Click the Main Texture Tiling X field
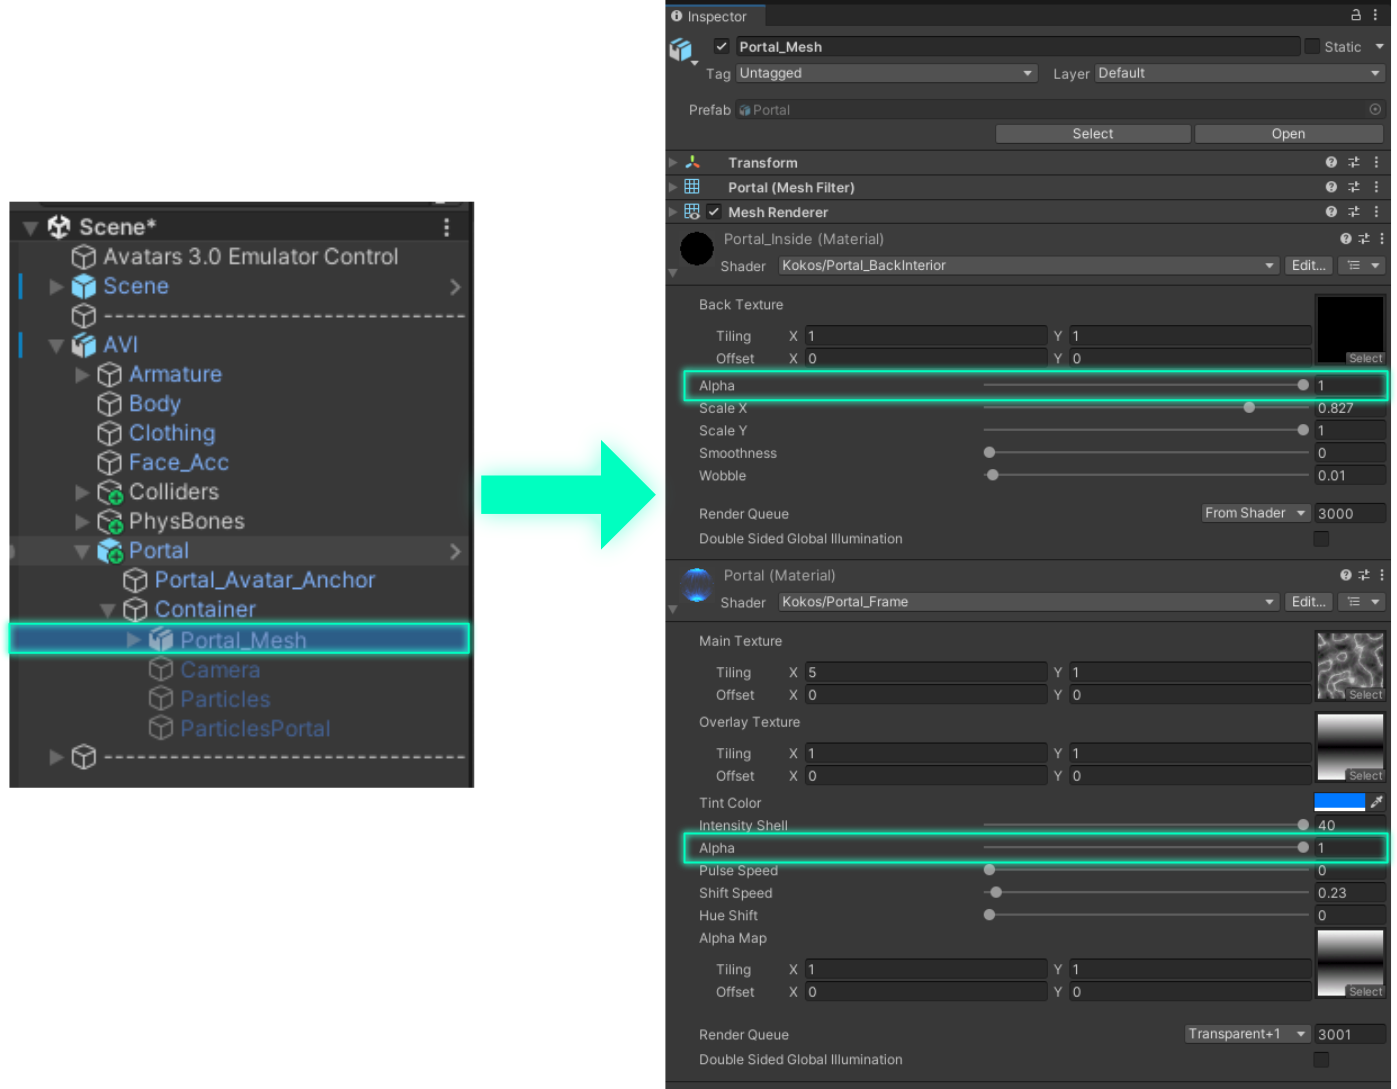 pyautogui.click(x=925, y=672)
